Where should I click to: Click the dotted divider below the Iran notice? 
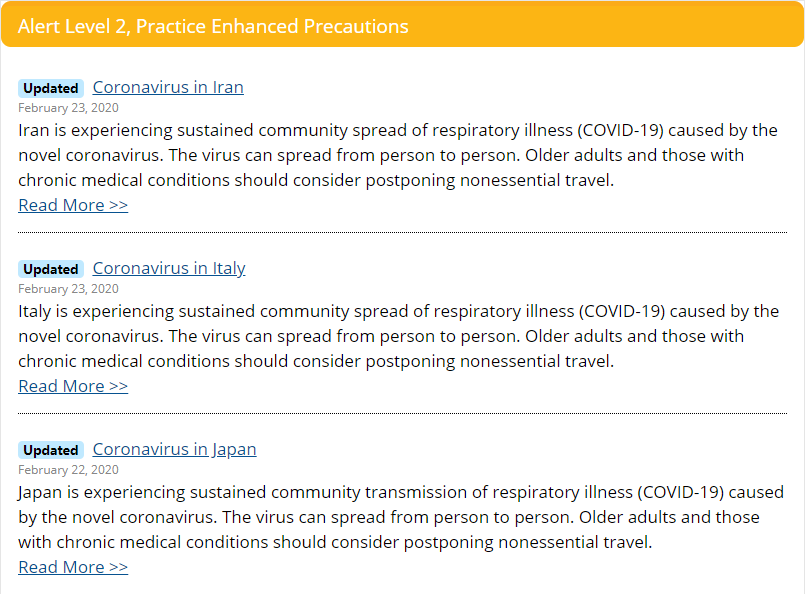[402, 232]
